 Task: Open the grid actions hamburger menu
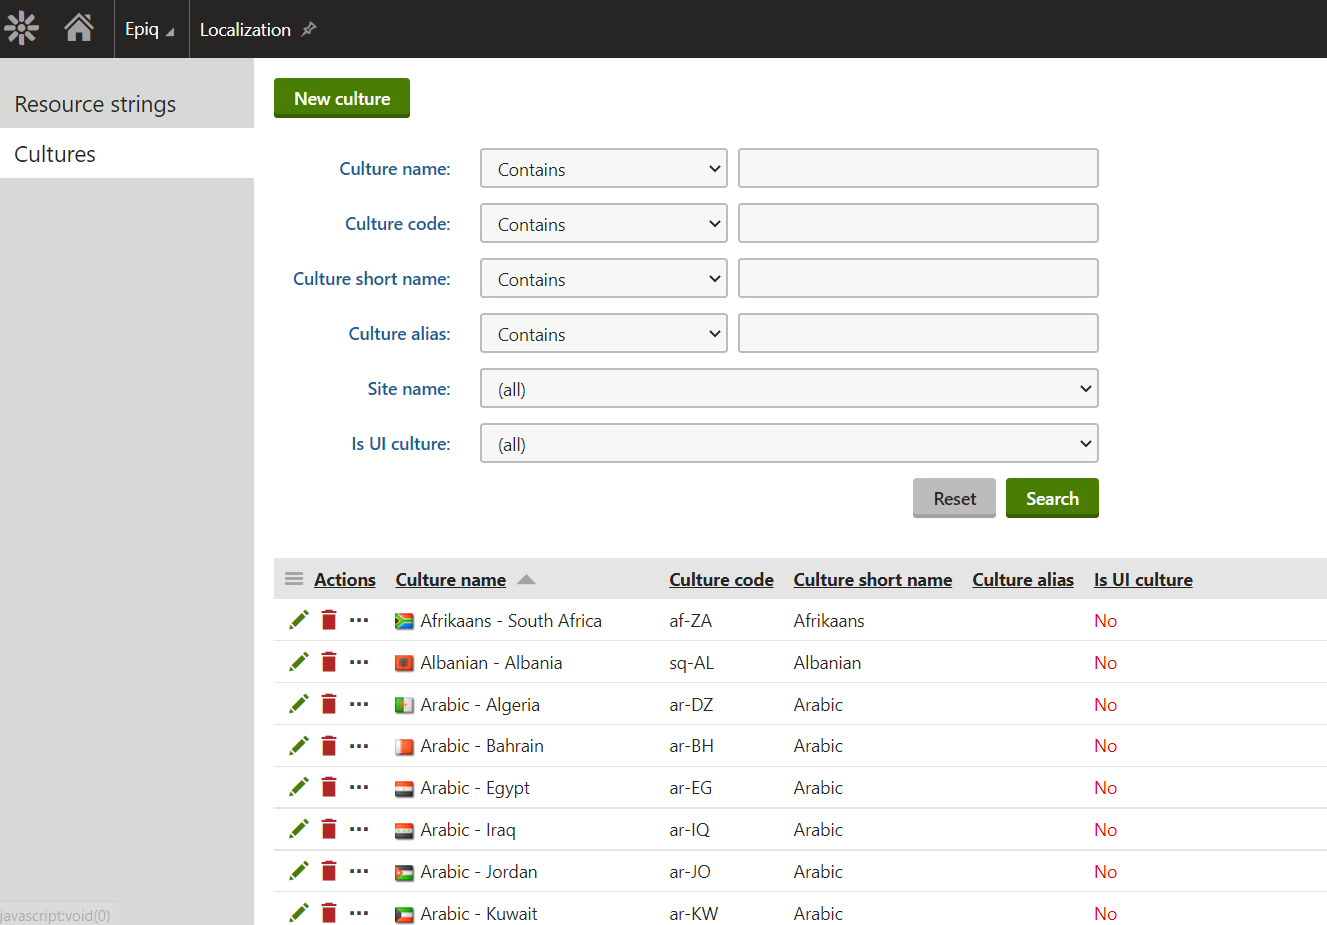click(x=294, y=579)
